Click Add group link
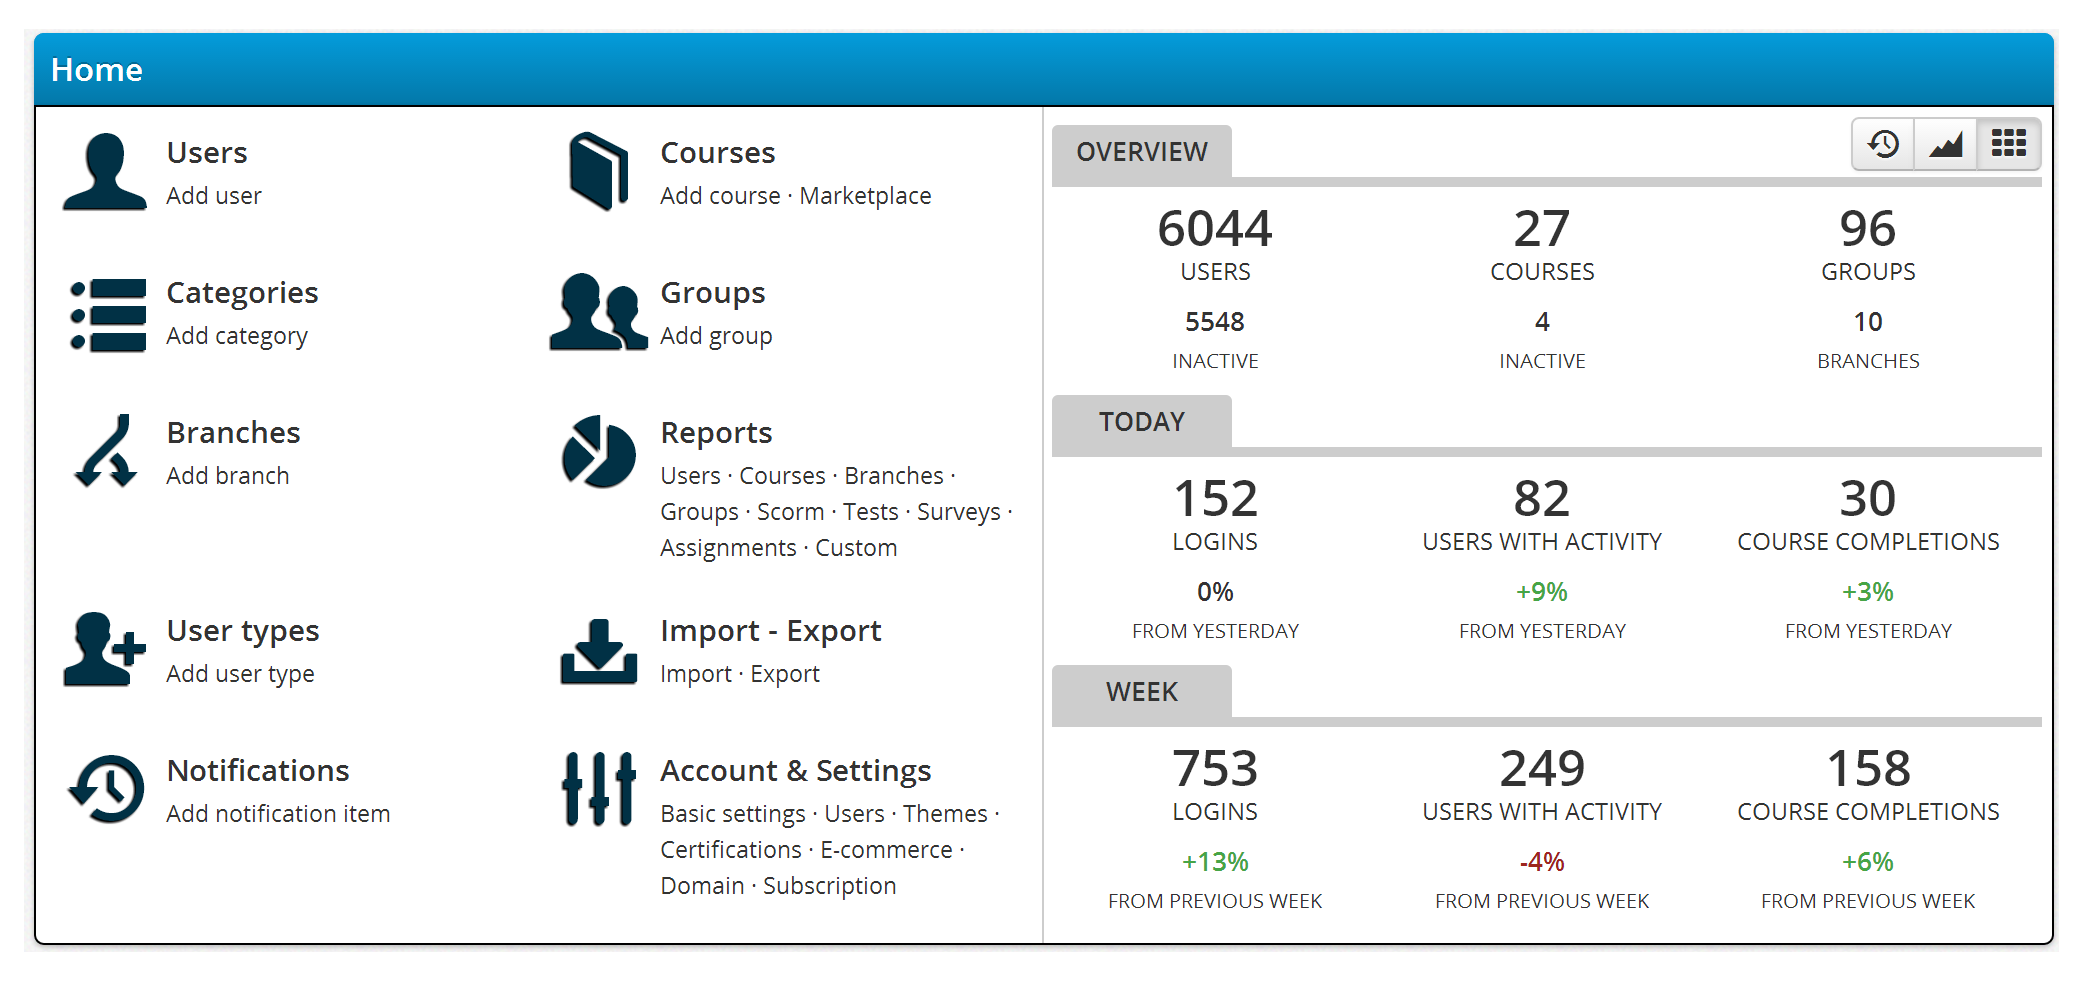2083x982 pixels. [716, 336]
